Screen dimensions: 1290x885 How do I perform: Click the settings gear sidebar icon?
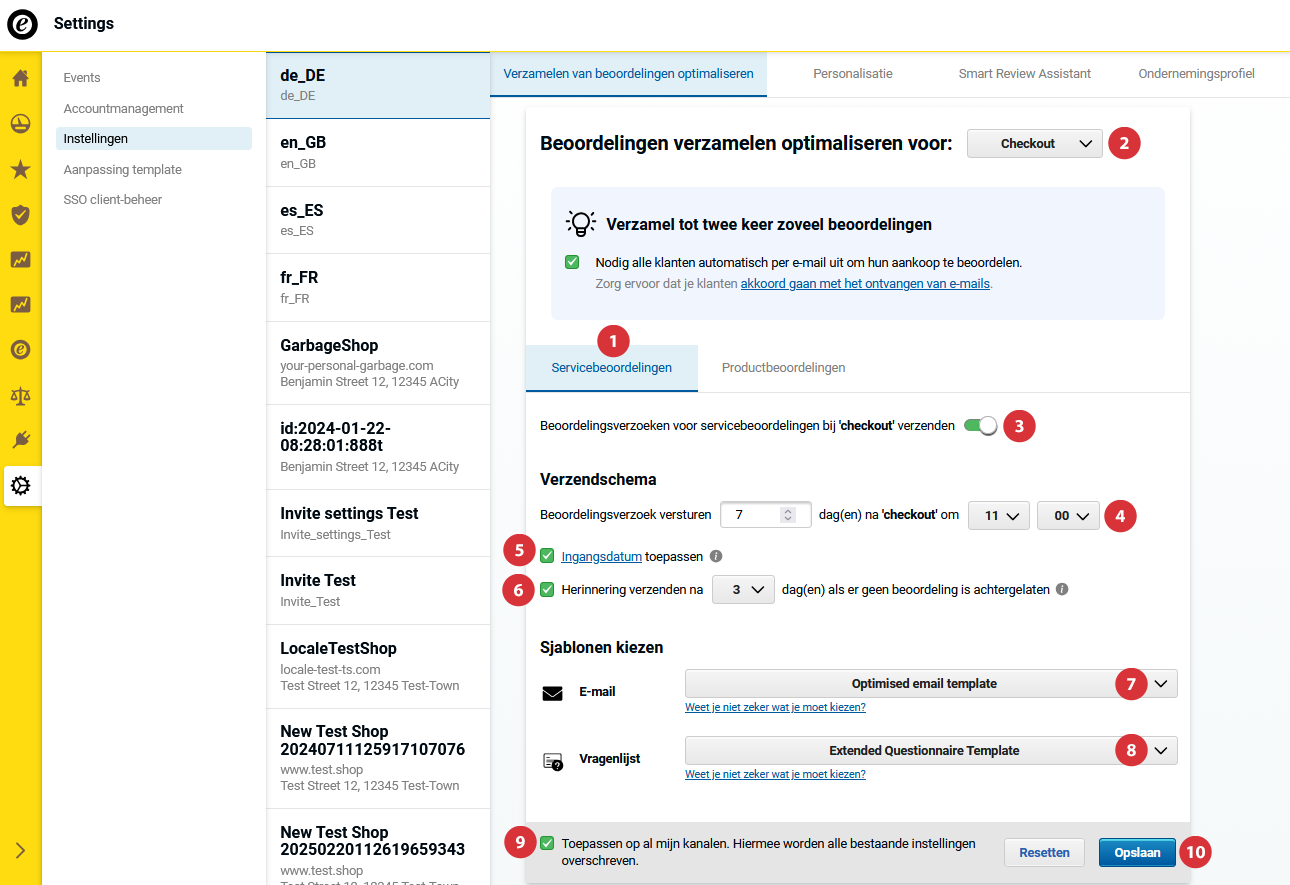20,486
